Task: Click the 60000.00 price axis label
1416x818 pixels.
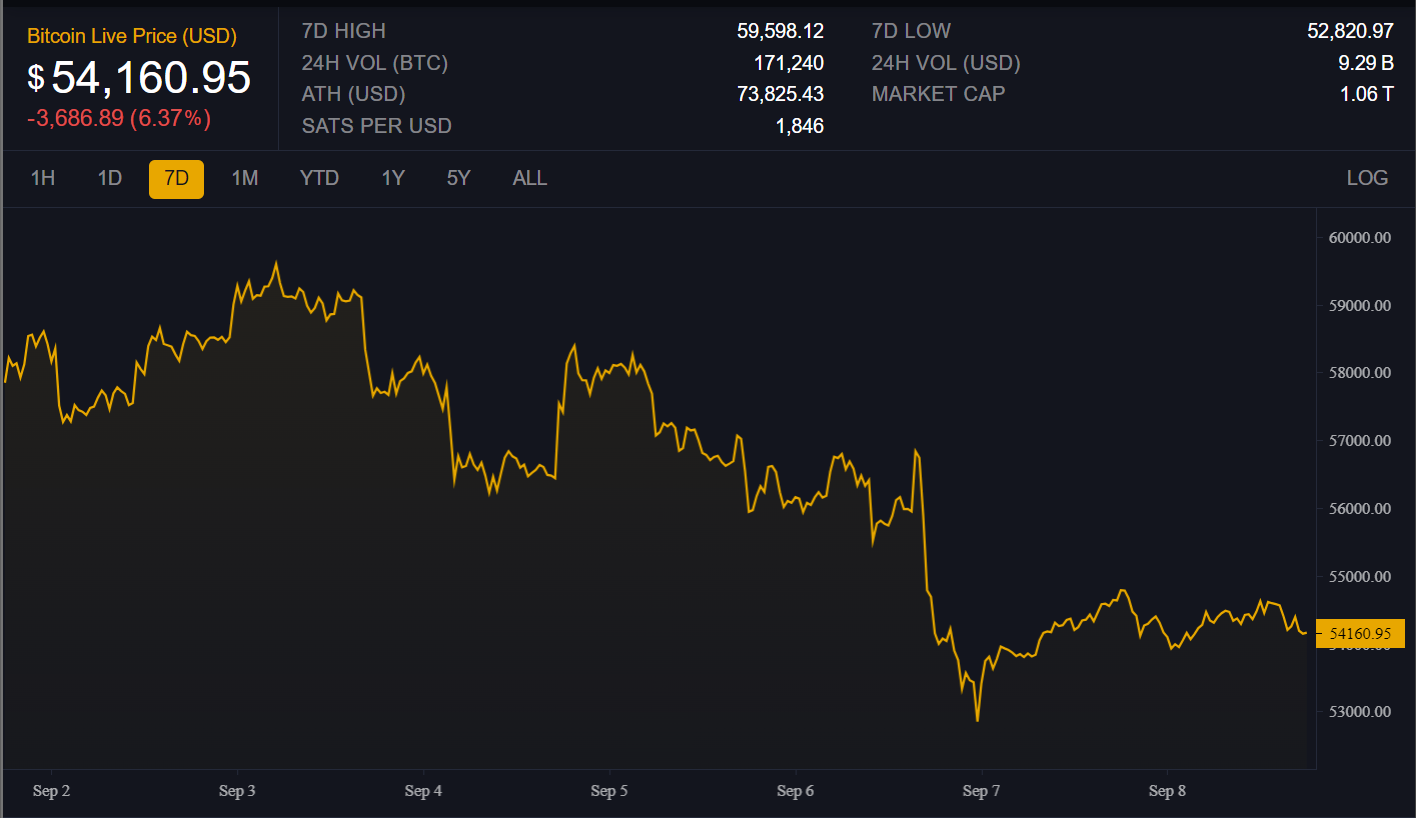Action: (1360, 237)
